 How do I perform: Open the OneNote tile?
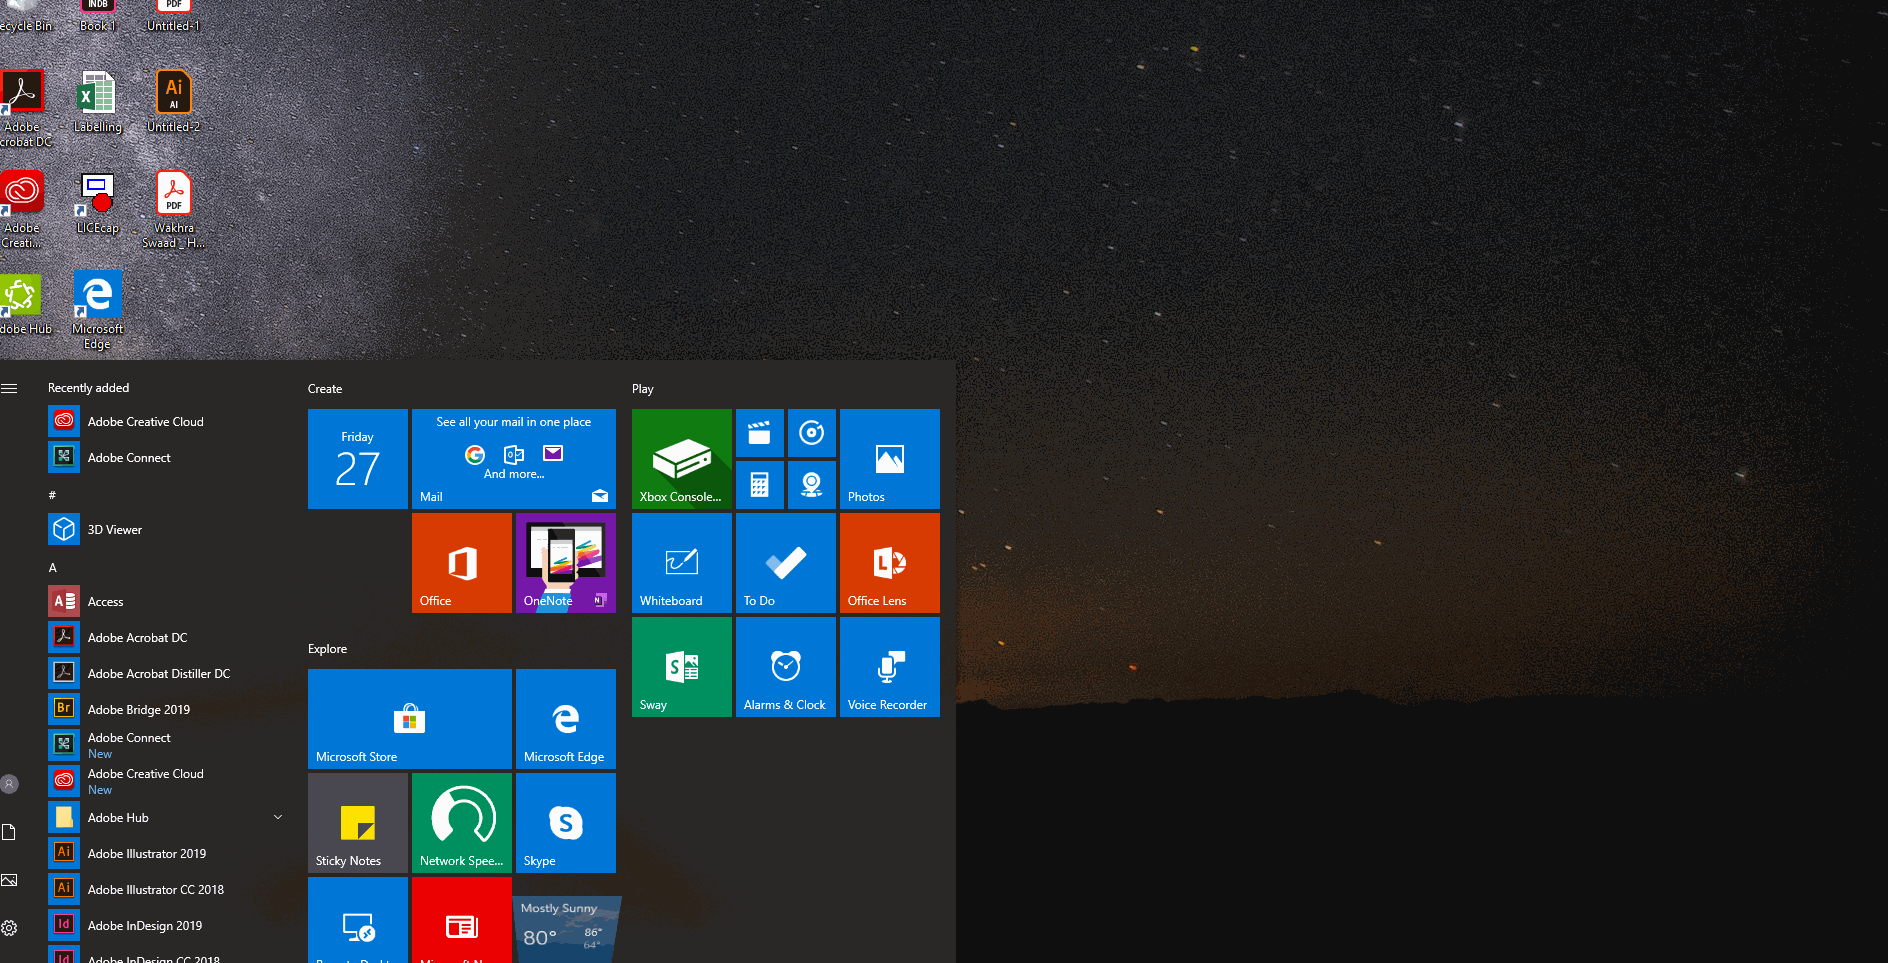pyautogui.click(x=565, y=562)
